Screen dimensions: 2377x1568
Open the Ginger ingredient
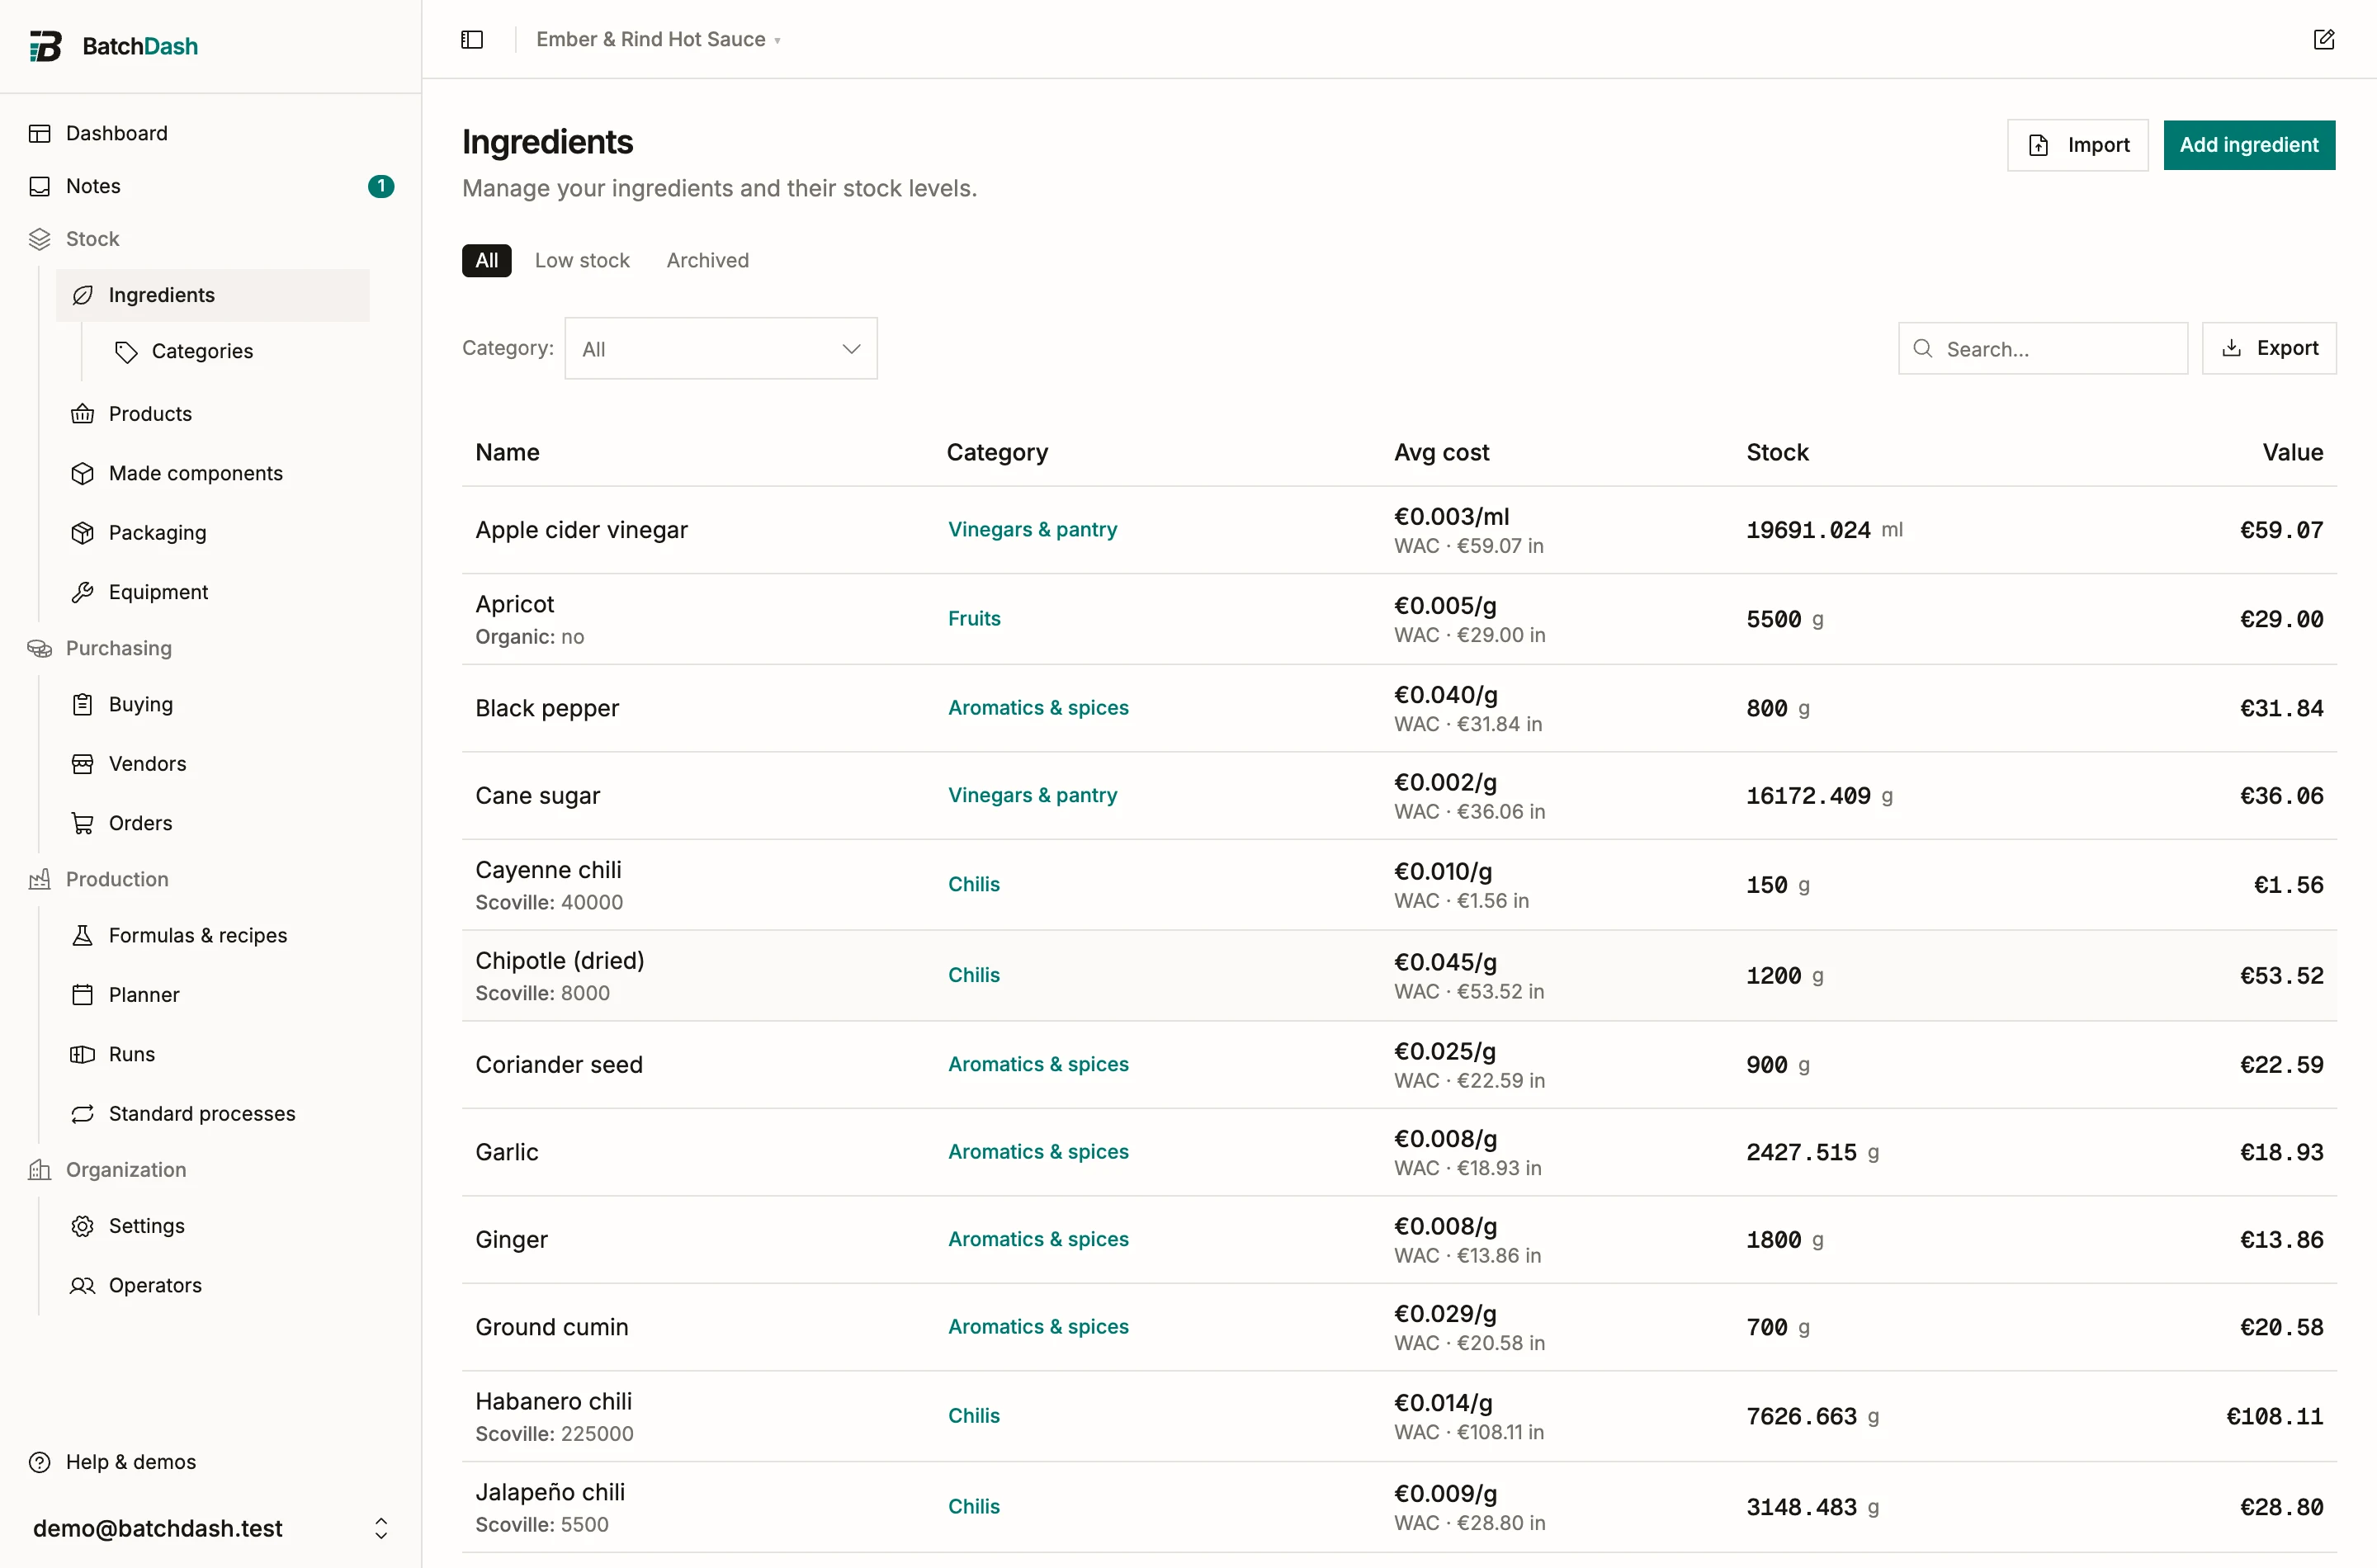(x=511, y=1239)
